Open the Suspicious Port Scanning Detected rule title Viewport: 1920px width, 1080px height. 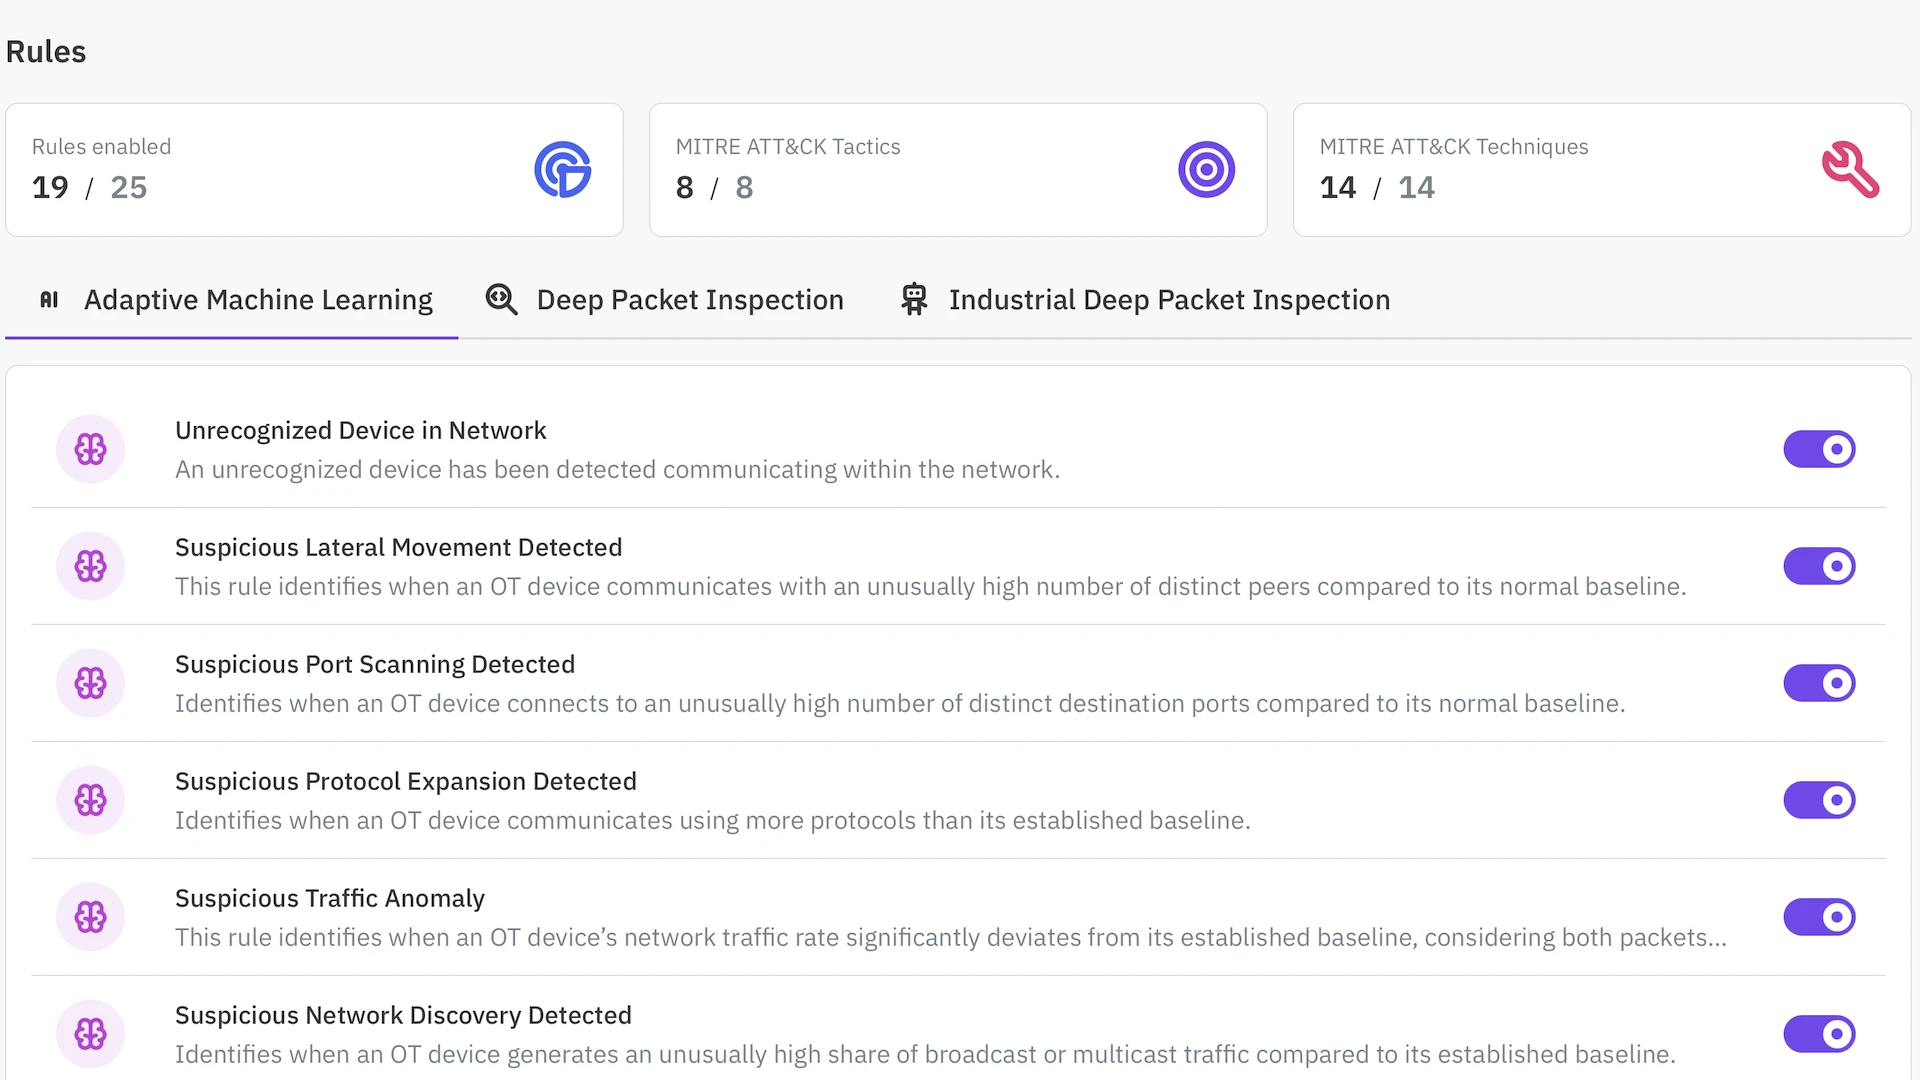pyautogui.click(x=375, y=665)
